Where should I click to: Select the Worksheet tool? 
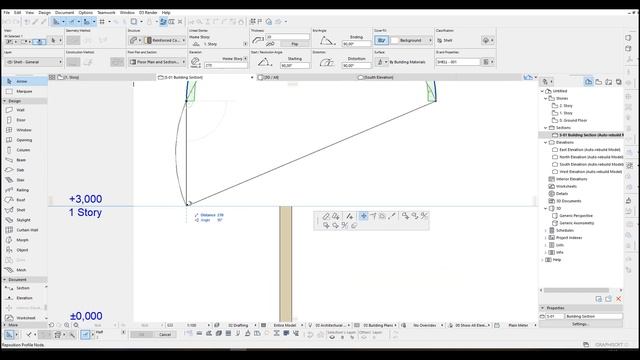pyautogui.click(x=24, y=318)
